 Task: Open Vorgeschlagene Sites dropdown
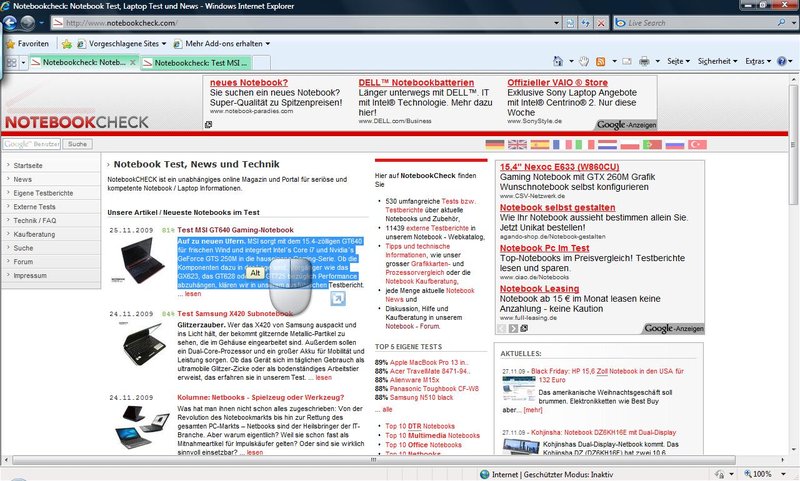pos(121,44)
